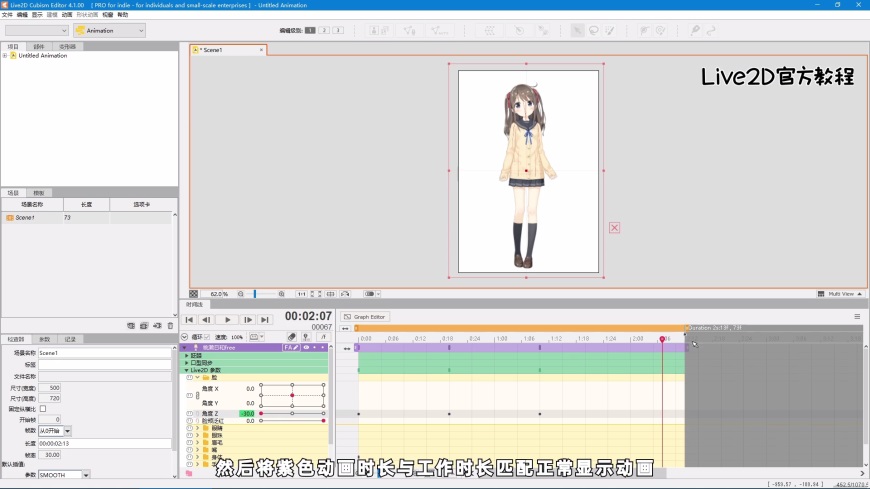Image resolution: width=870 pixels, height=489 pixels.
Task: Open the timeline options circle dropdown
Action: tap(185, 337)
